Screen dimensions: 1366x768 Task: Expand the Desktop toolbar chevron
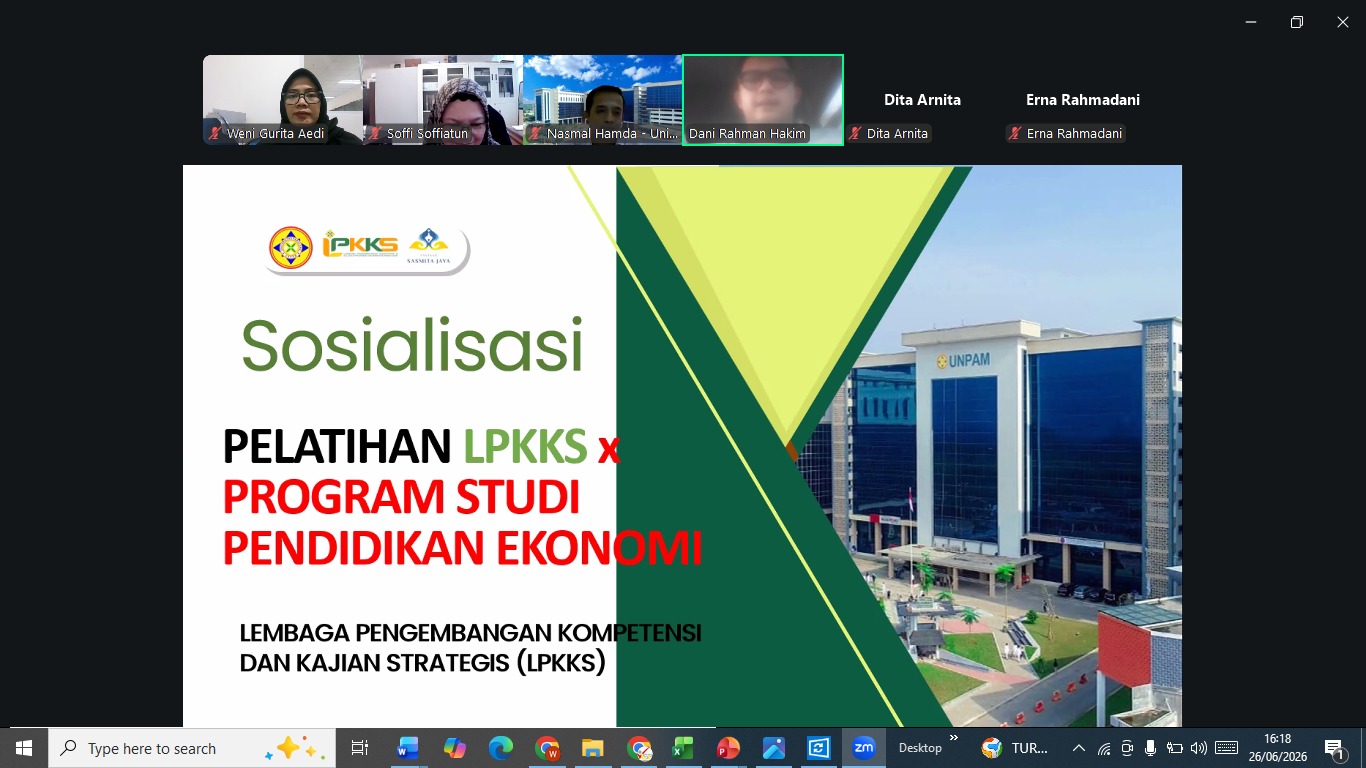[x=953, y=739]
